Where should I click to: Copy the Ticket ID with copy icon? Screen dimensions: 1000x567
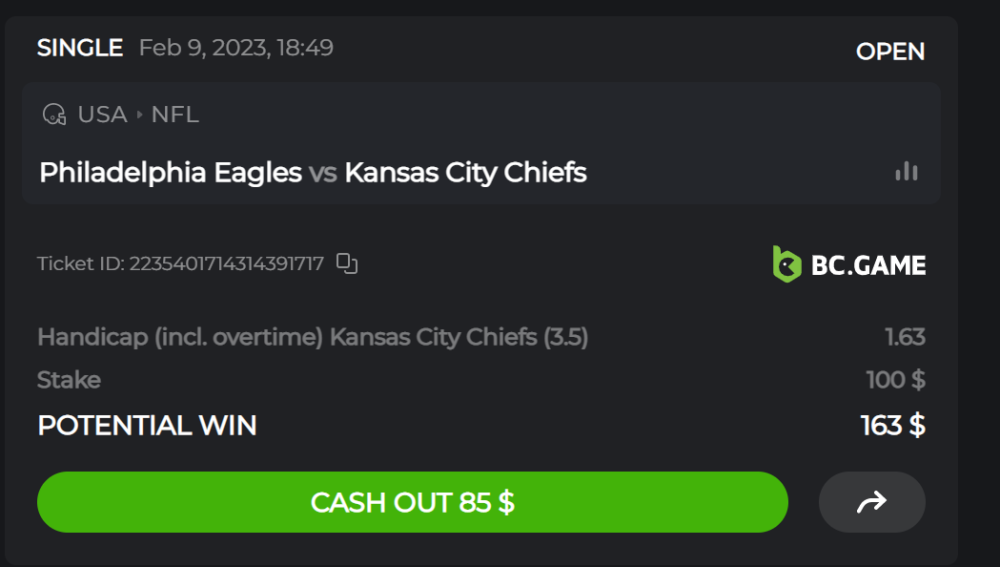point(347,263)
